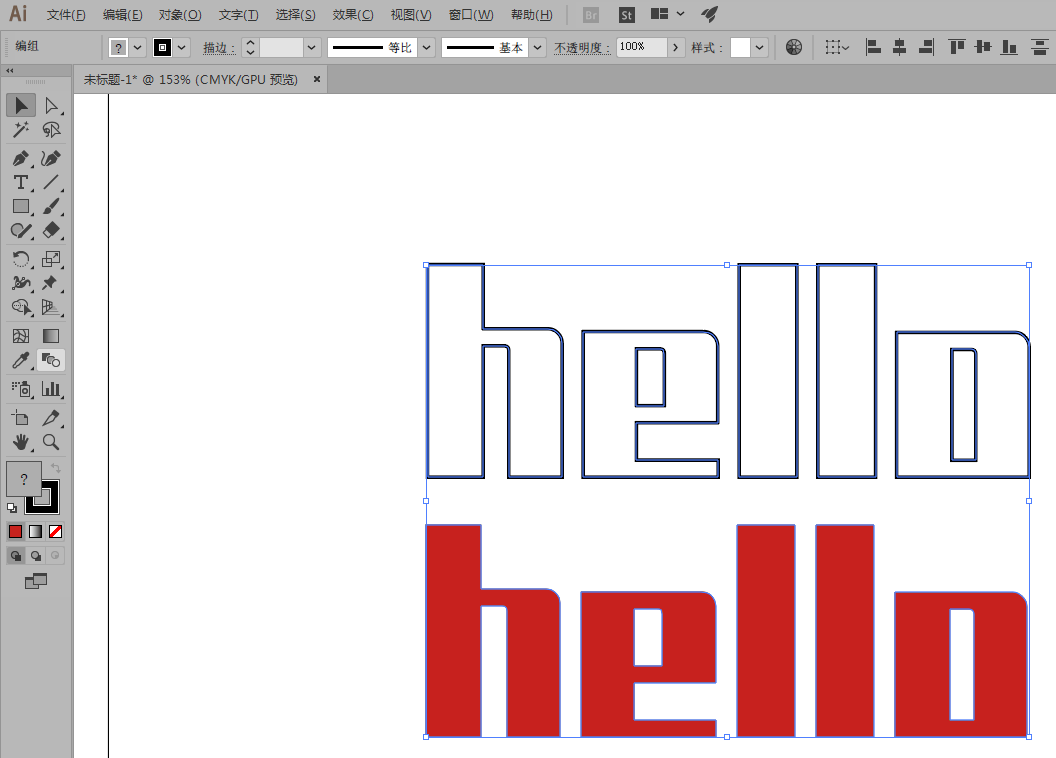Viewport: 1056px width, 758px height.
Task: Set fill to None (red slash)
Action: 55,531
